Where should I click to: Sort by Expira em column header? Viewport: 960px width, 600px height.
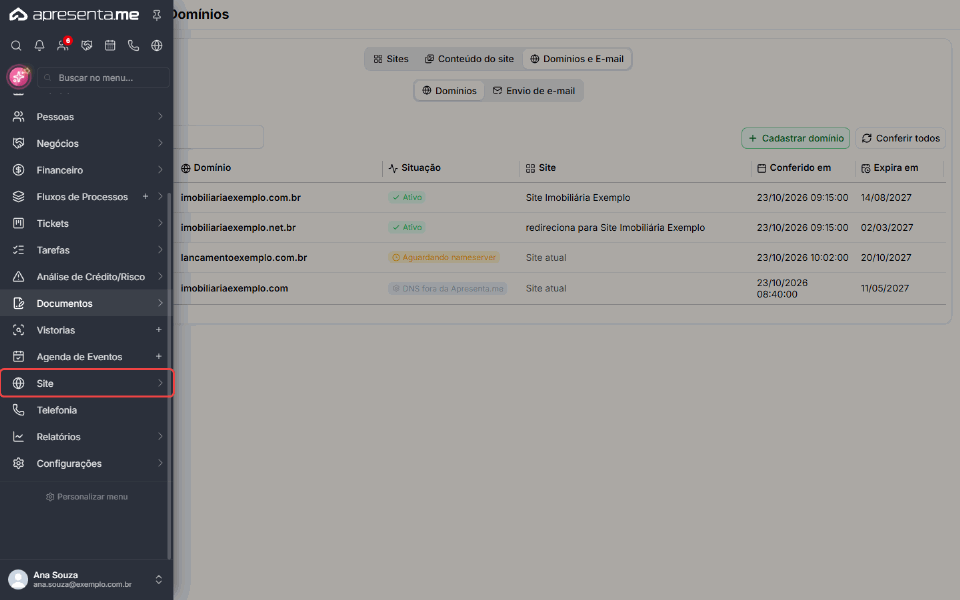890,168
